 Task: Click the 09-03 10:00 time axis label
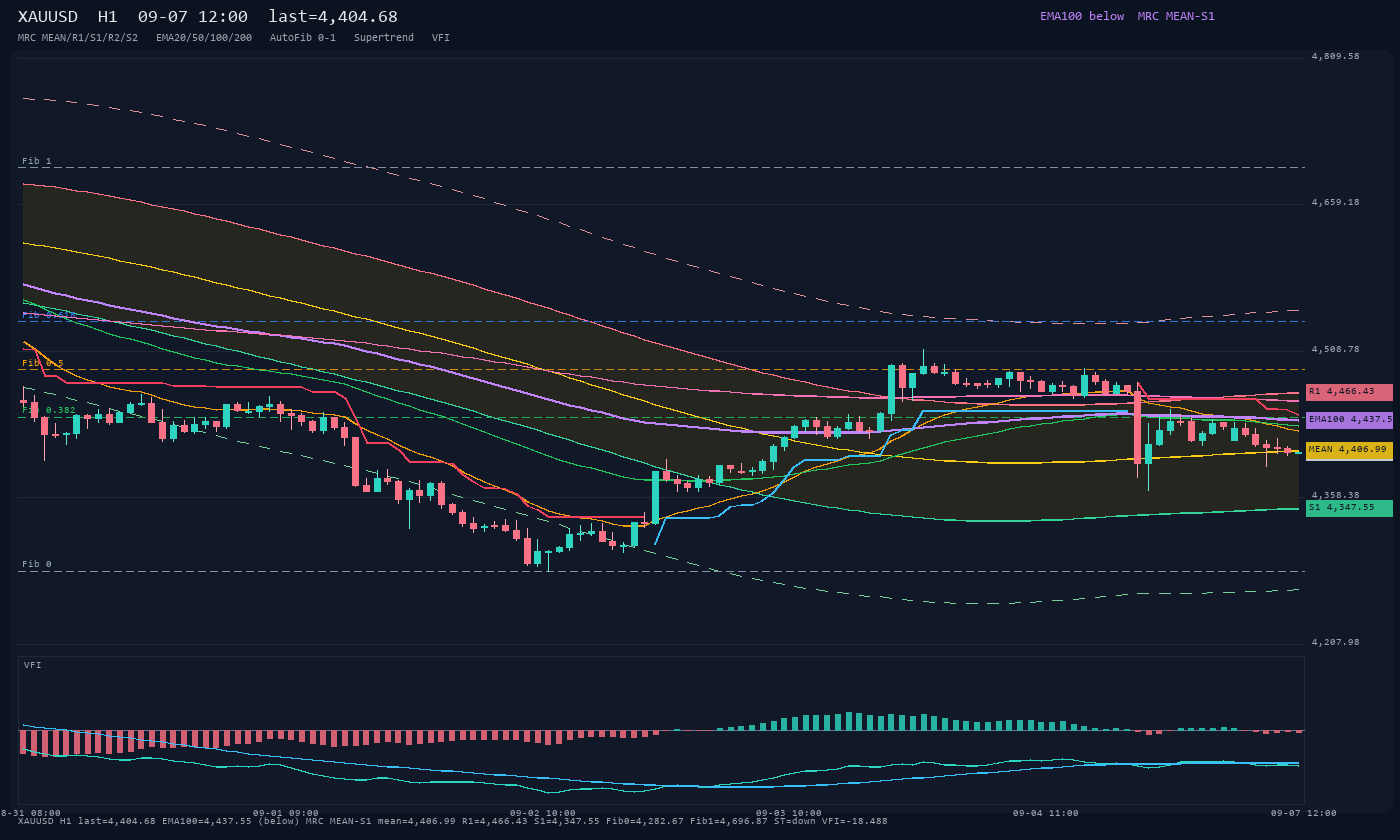pos(789,813)
